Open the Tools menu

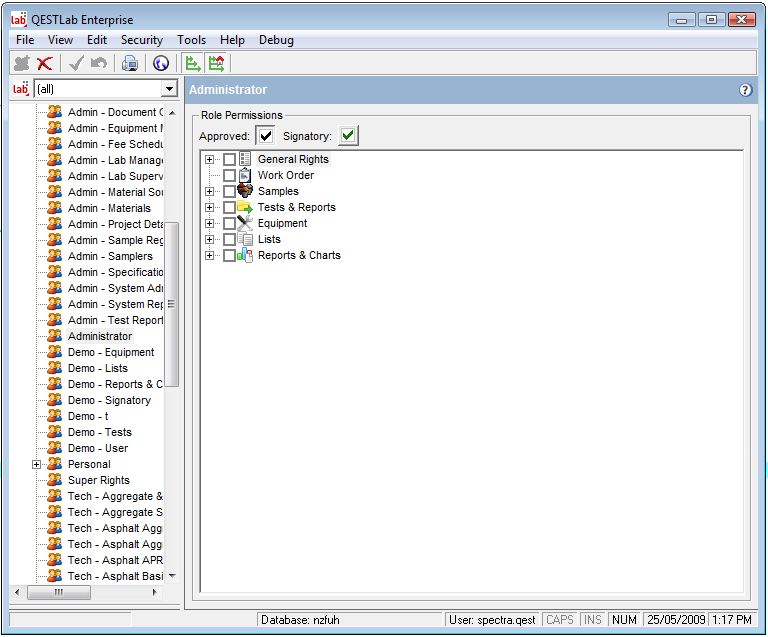click(191, 40)
